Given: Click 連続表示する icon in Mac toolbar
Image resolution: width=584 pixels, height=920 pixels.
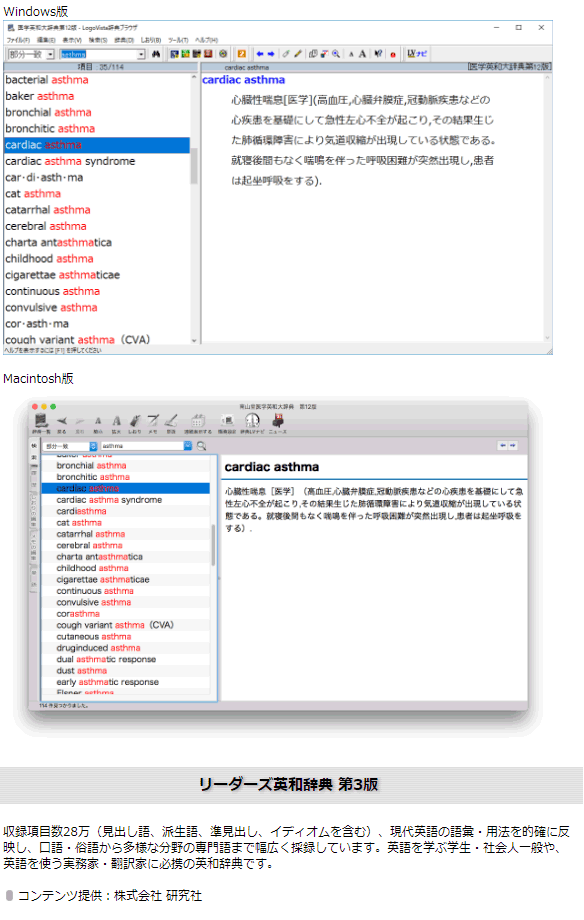Looking at the screenshot, I should [x=198, y=423].
